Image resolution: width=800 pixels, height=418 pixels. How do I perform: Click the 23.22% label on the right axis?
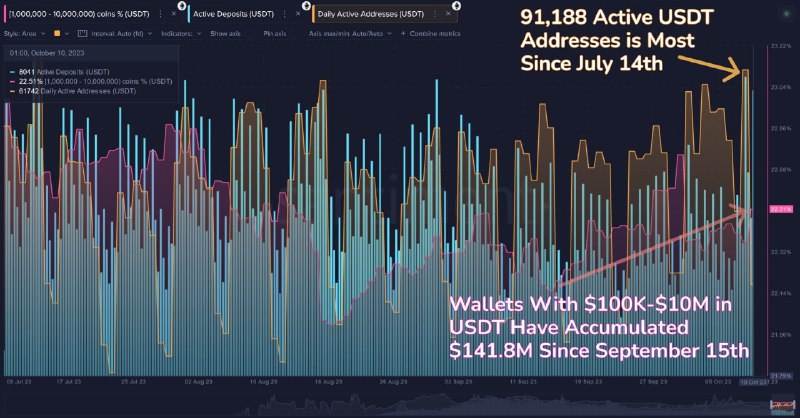781,46
